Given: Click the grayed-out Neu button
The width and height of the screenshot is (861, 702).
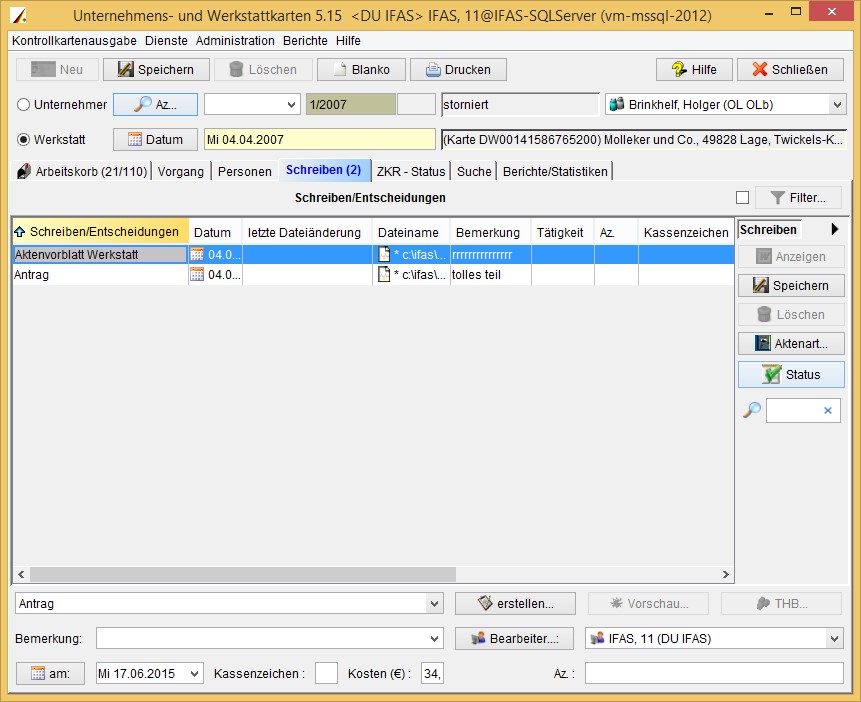Looking at the screenshot, I should [57, 70].
